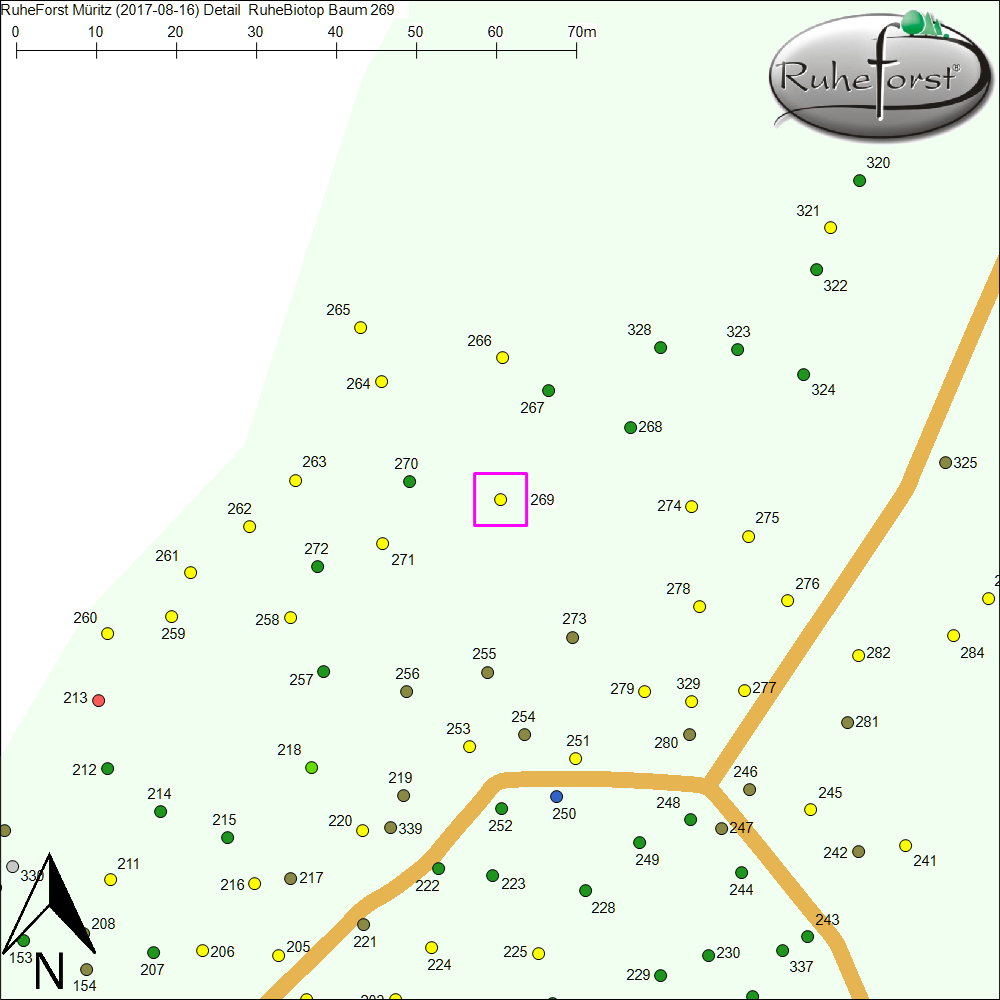Click the yellow marker for tree 265
1000x1000 pixels.
click(x=361, y=328)
